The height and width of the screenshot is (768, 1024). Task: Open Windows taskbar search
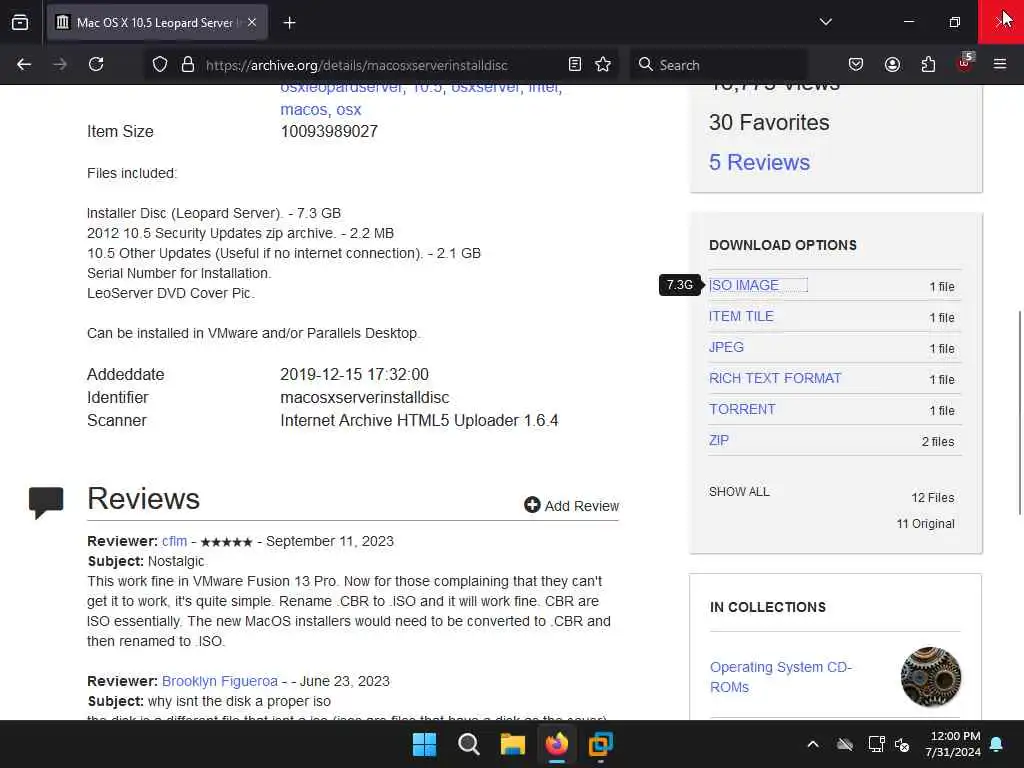468,744
